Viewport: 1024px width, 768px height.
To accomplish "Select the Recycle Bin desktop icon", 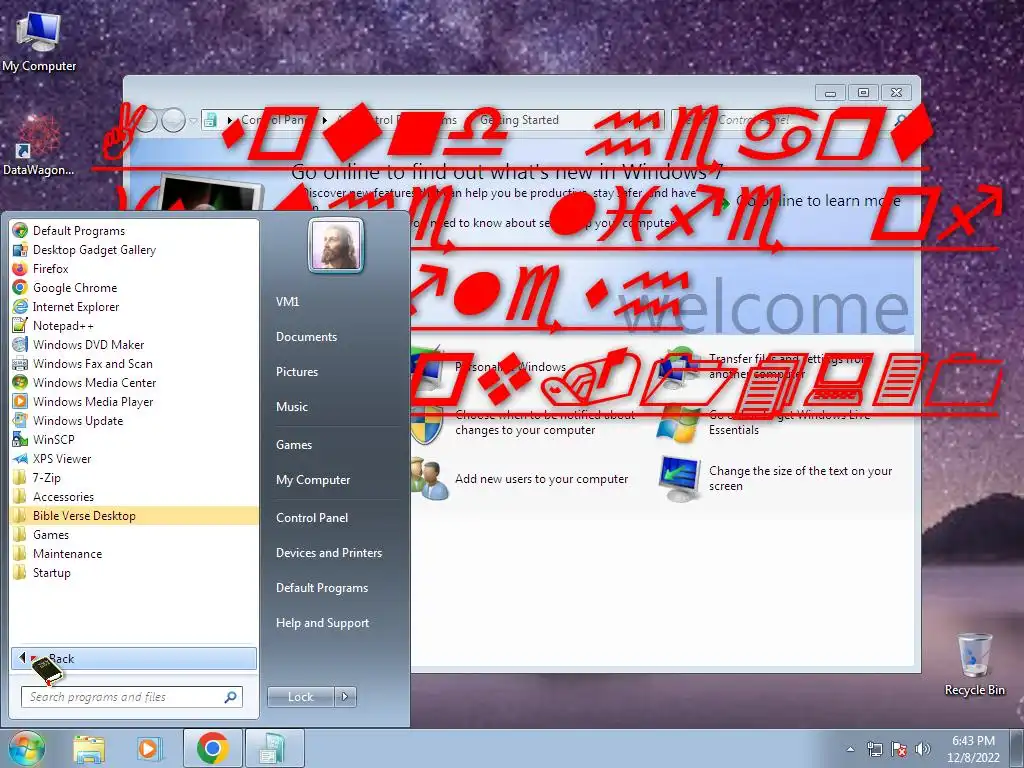I will click(974, 664).
